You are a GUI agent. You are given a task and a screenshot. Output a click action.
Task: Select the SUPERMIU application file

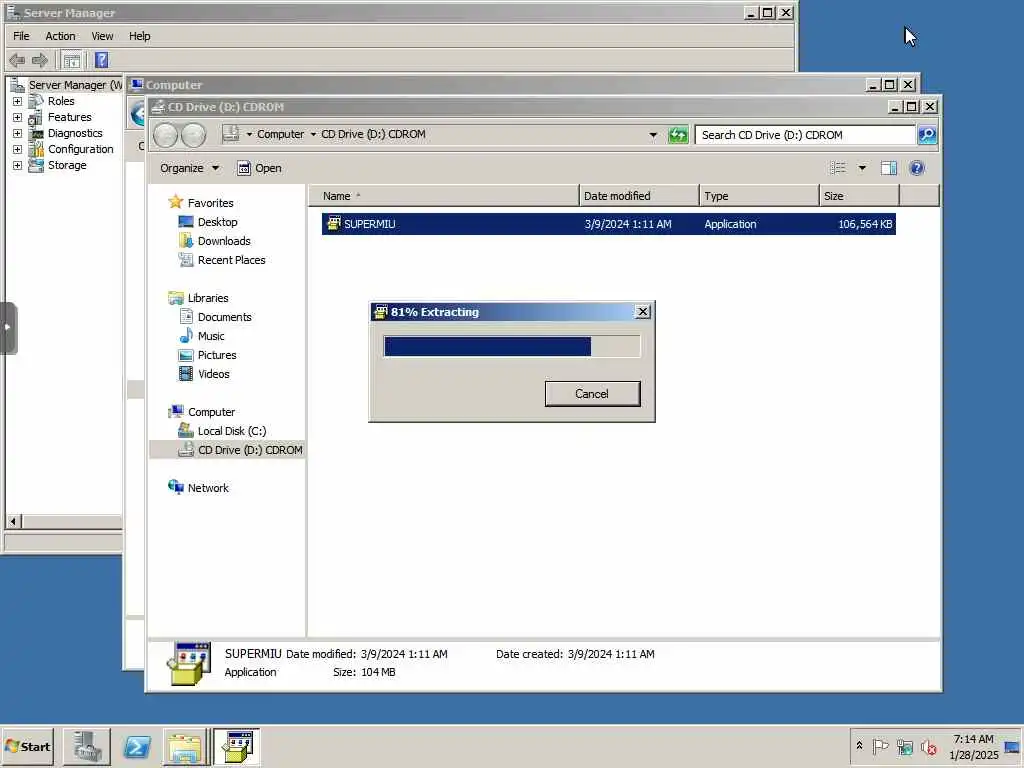(608, 224)
